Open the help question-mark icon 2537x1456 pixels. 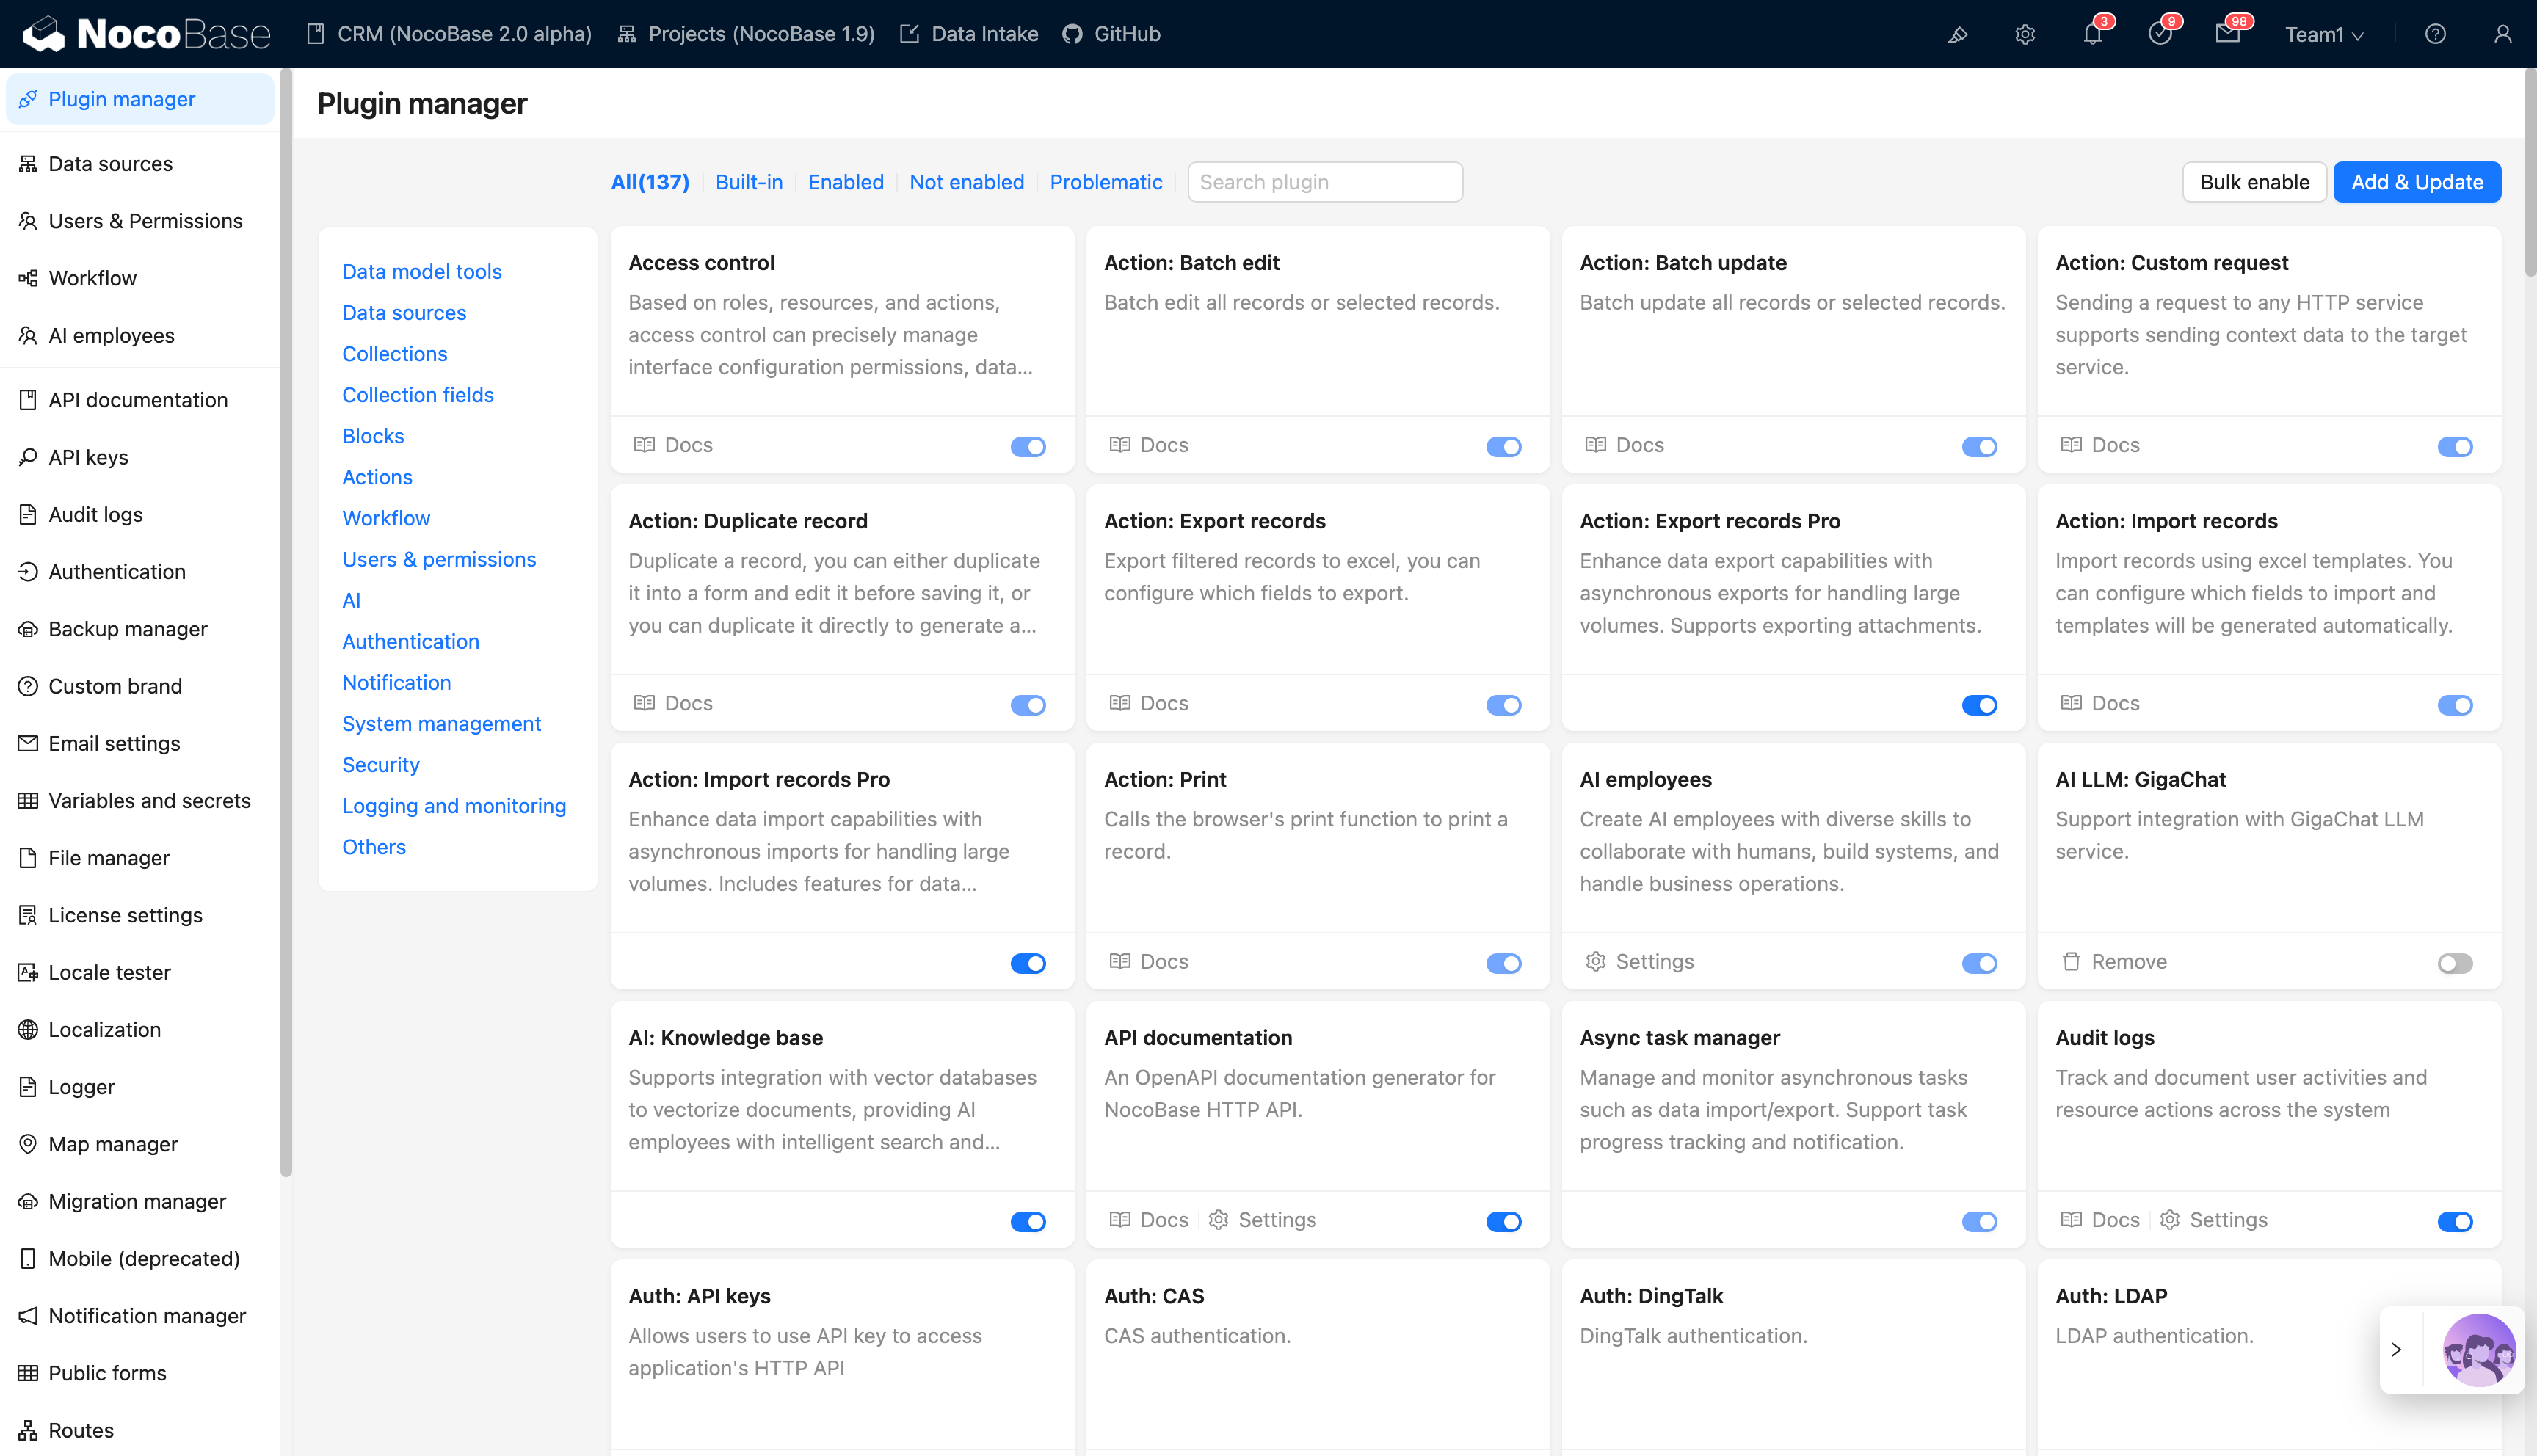[x=2435, y=34]
